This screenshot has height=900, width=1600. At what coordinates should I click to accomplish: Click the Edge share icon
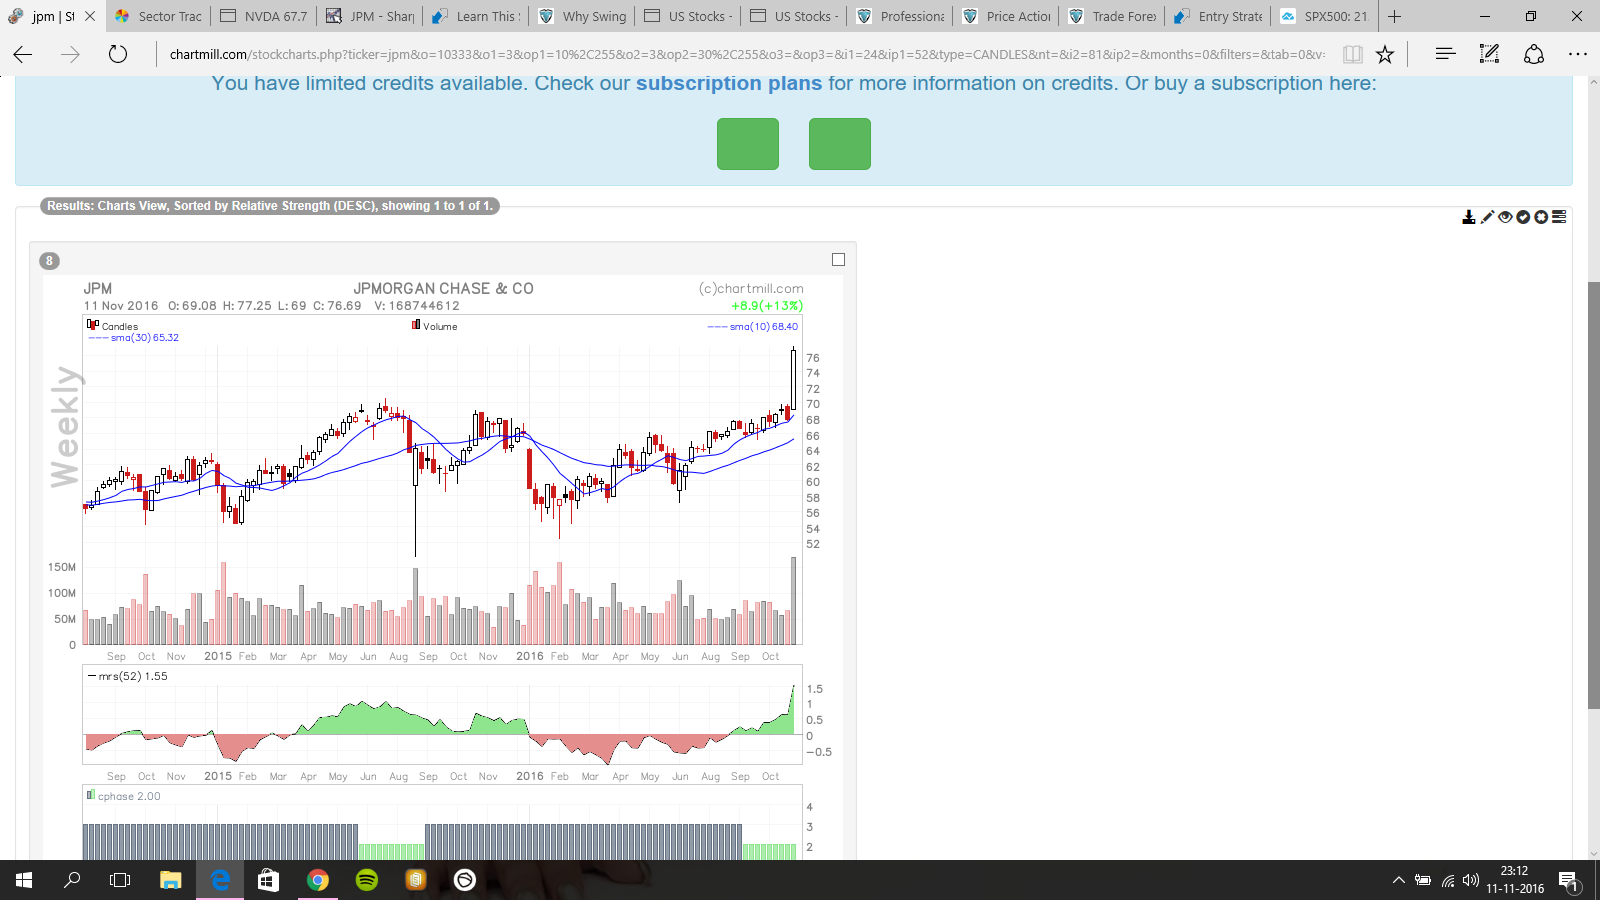(x=1534, y=54)
